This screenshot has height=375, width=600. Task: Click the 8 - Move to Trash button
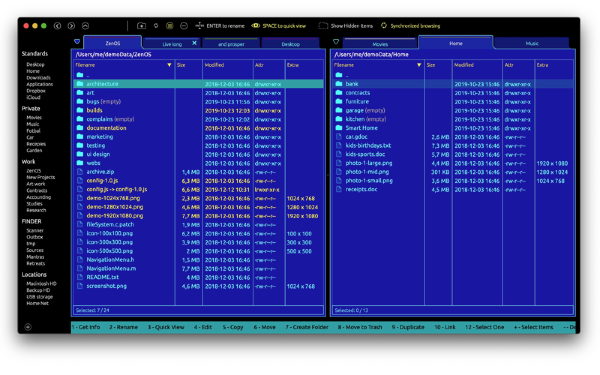360,327
